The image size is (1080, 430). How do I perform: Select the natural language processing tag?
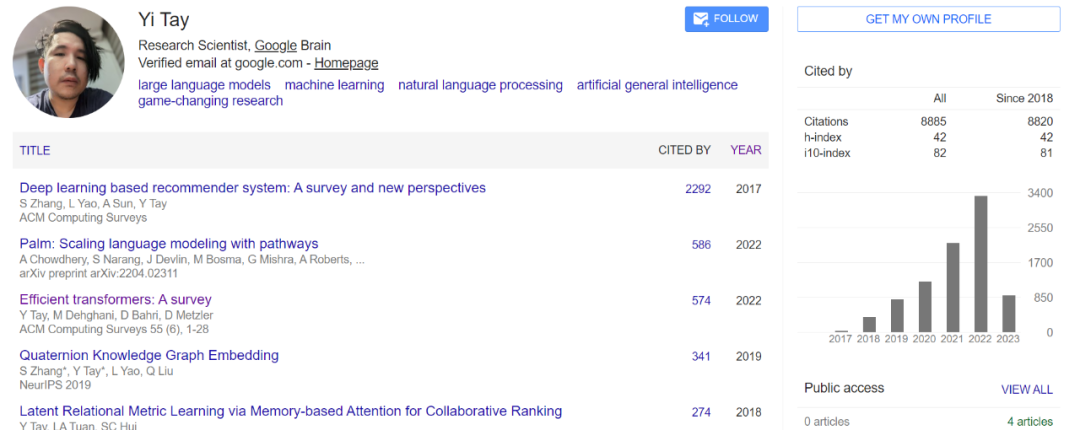tap(480, 85)
